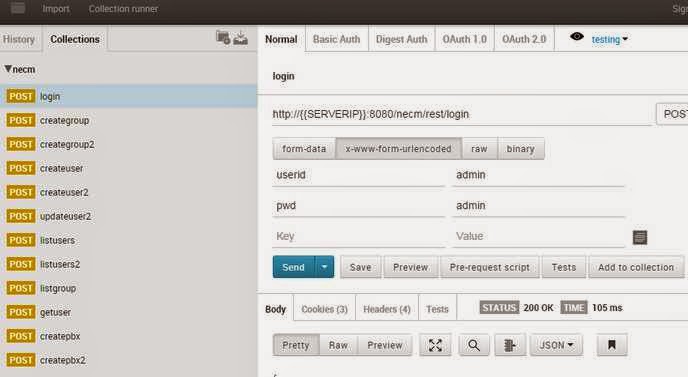Open the POST method dropdown
The width and height of the screenshot is (688, 377).
click(672, 114)
